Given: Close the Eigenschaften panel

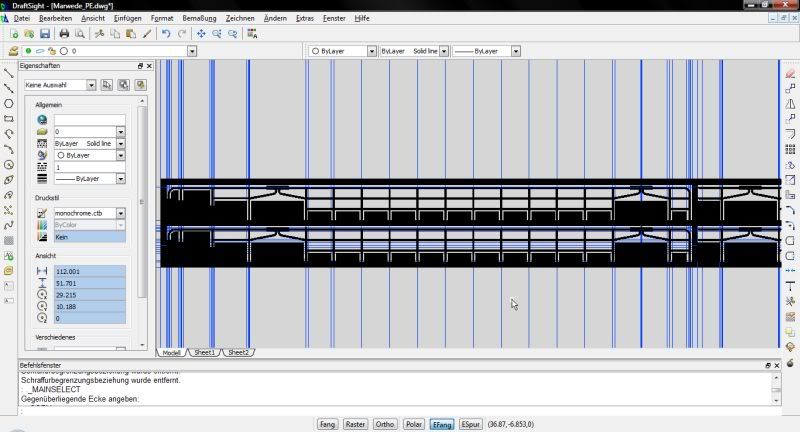Looking at the screenshot, I should [149, 66].
